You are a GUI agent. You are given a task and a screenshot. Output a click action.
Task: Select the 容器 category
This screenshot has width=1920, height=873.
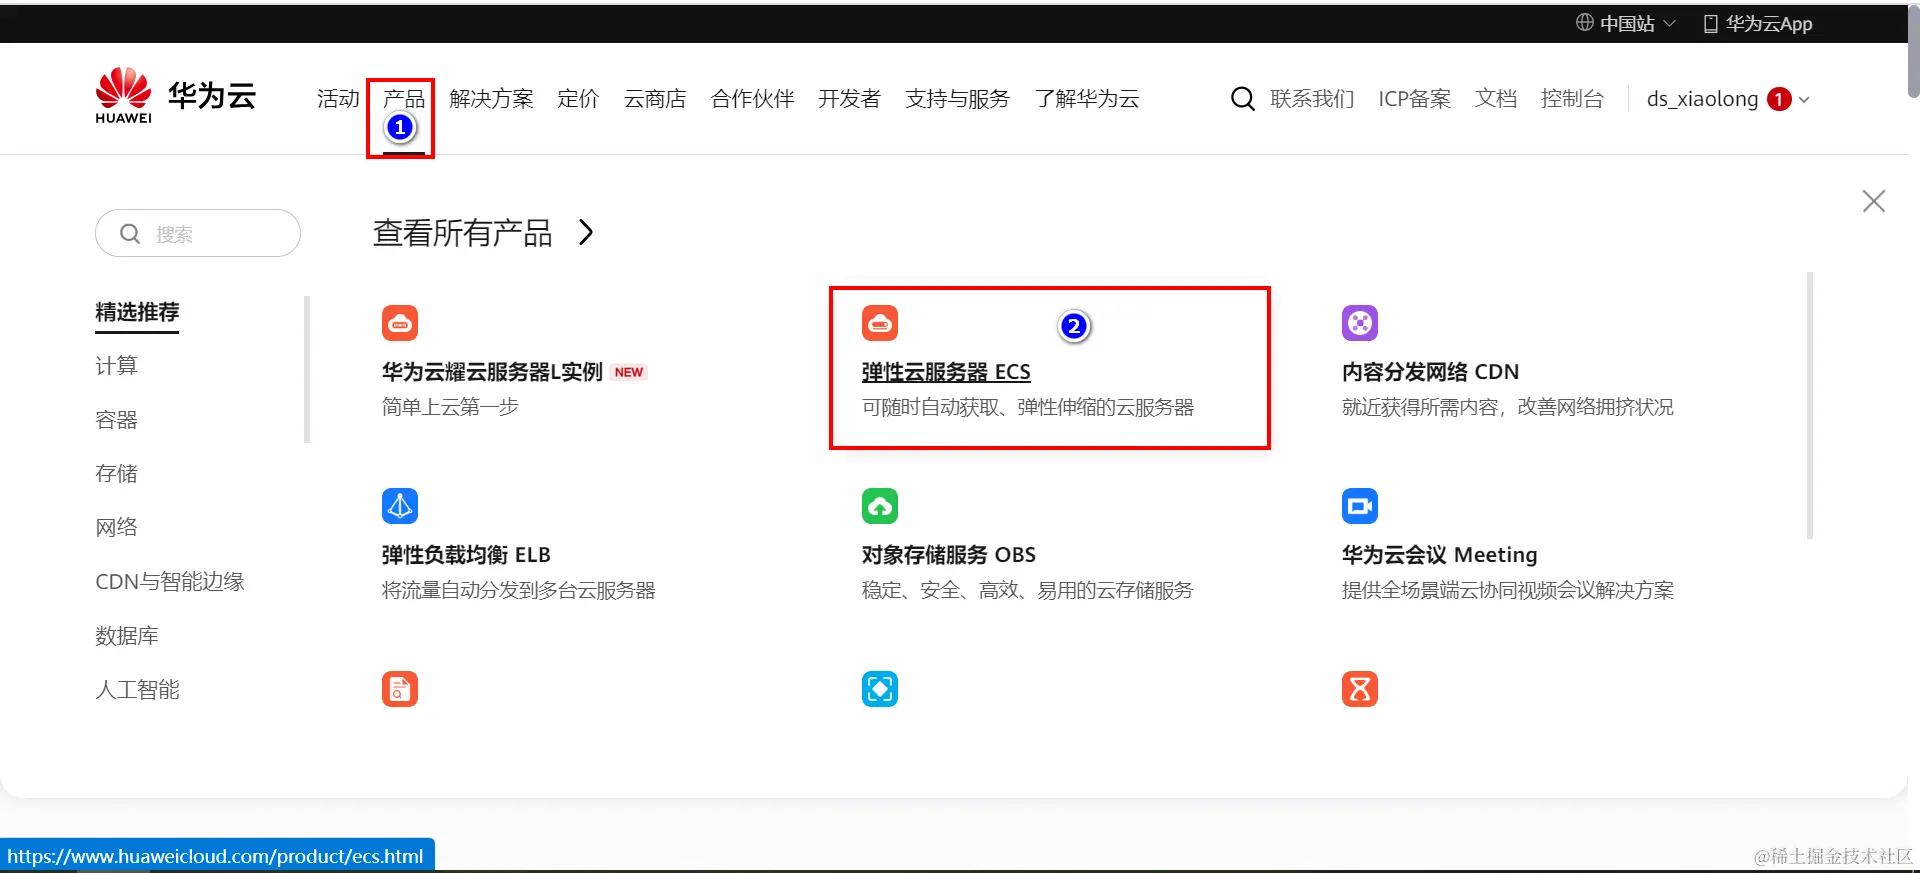pos(116,420)
